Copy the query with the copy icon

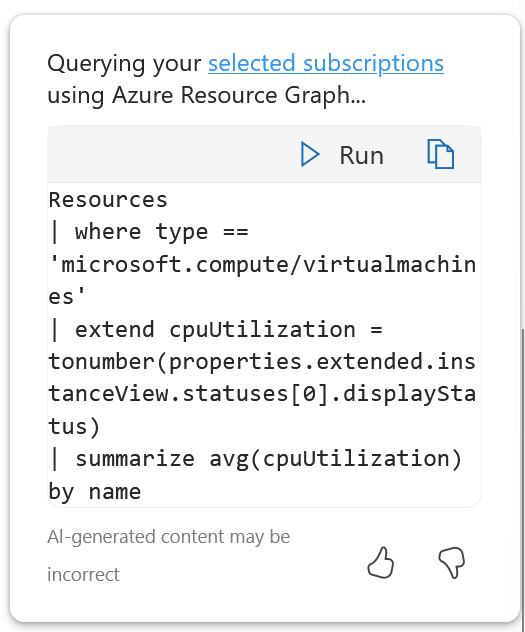pyautogui.click(x=440, y=154)
